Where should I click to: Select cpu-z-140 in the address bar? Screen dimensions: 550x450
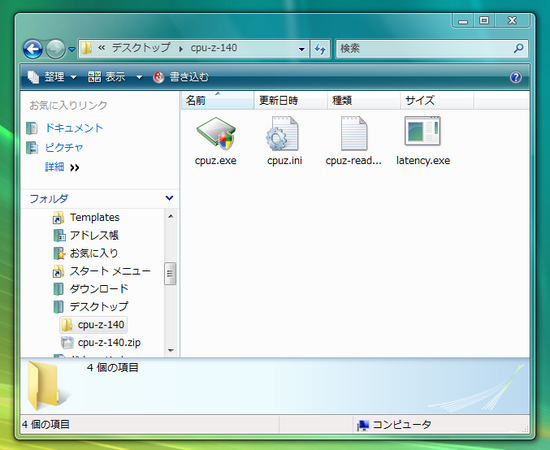click(x=214, y=48)
